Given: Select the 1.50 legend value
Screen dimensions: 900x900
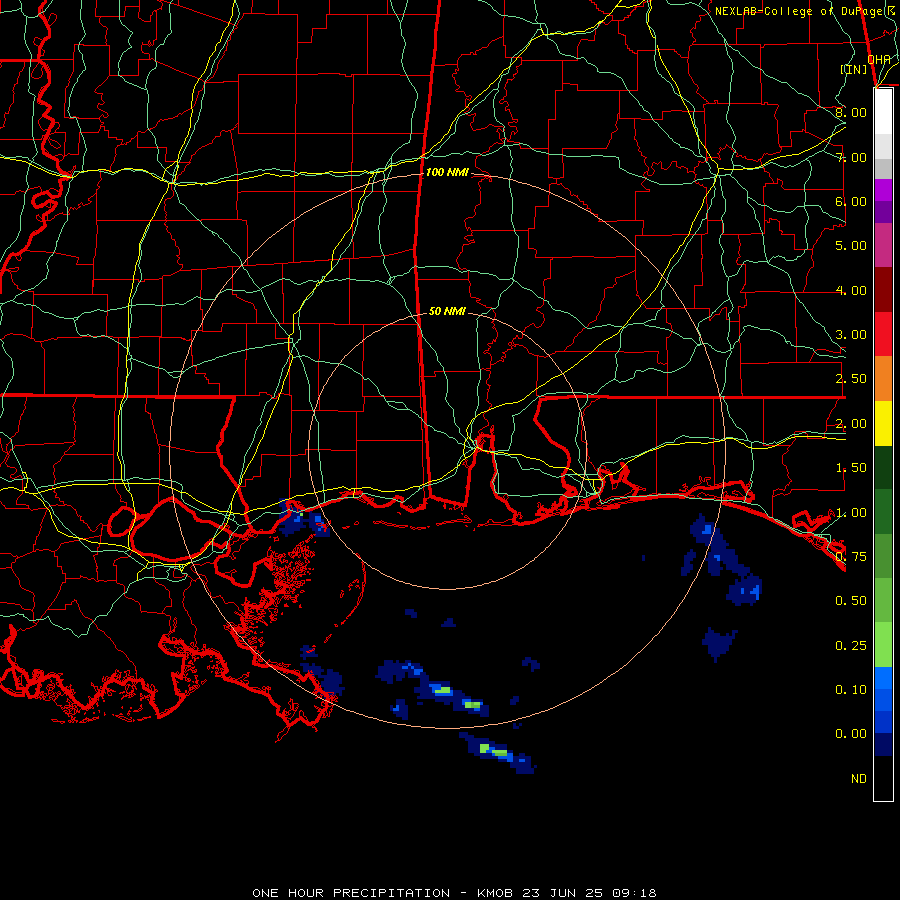Looking at the screenshot, I should point(851,468).
